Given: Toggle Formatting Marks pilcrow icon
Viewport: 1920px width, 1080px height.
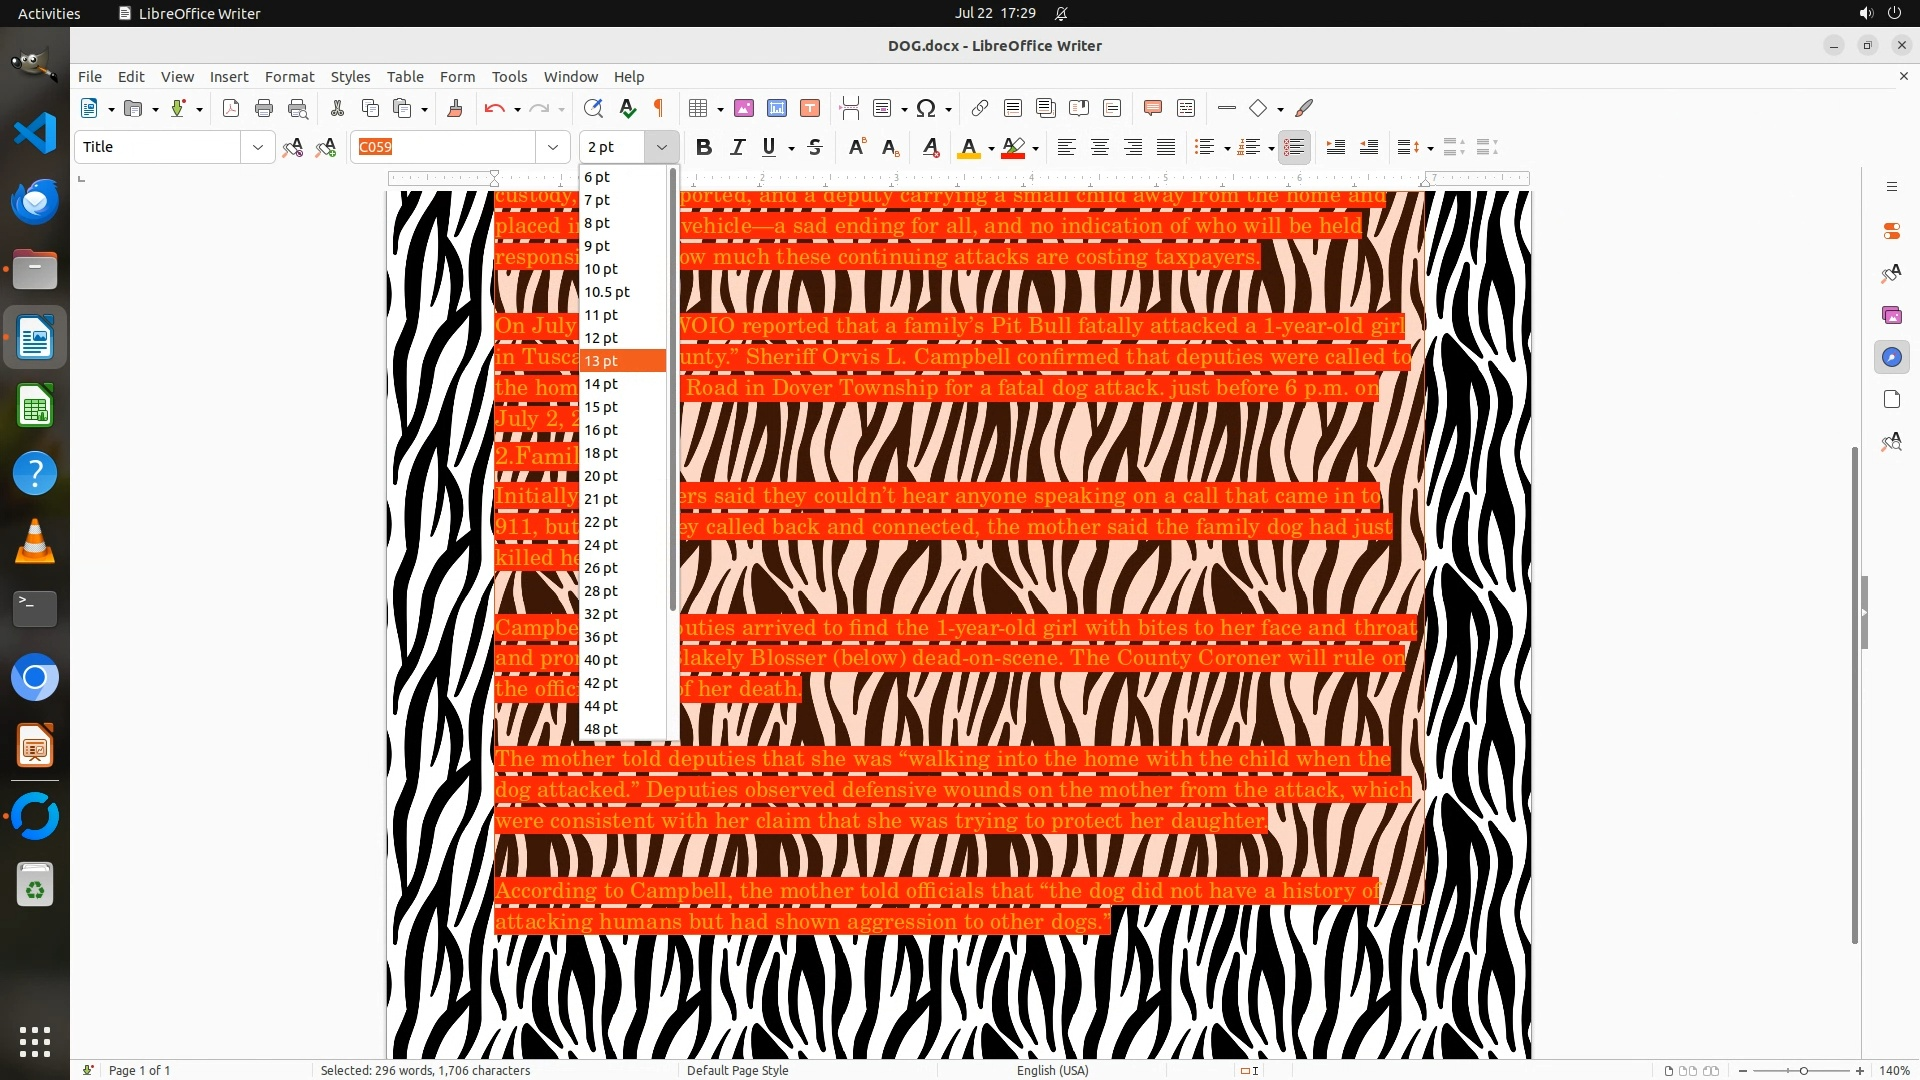Looking at the screenshot, I should point(659,108).
